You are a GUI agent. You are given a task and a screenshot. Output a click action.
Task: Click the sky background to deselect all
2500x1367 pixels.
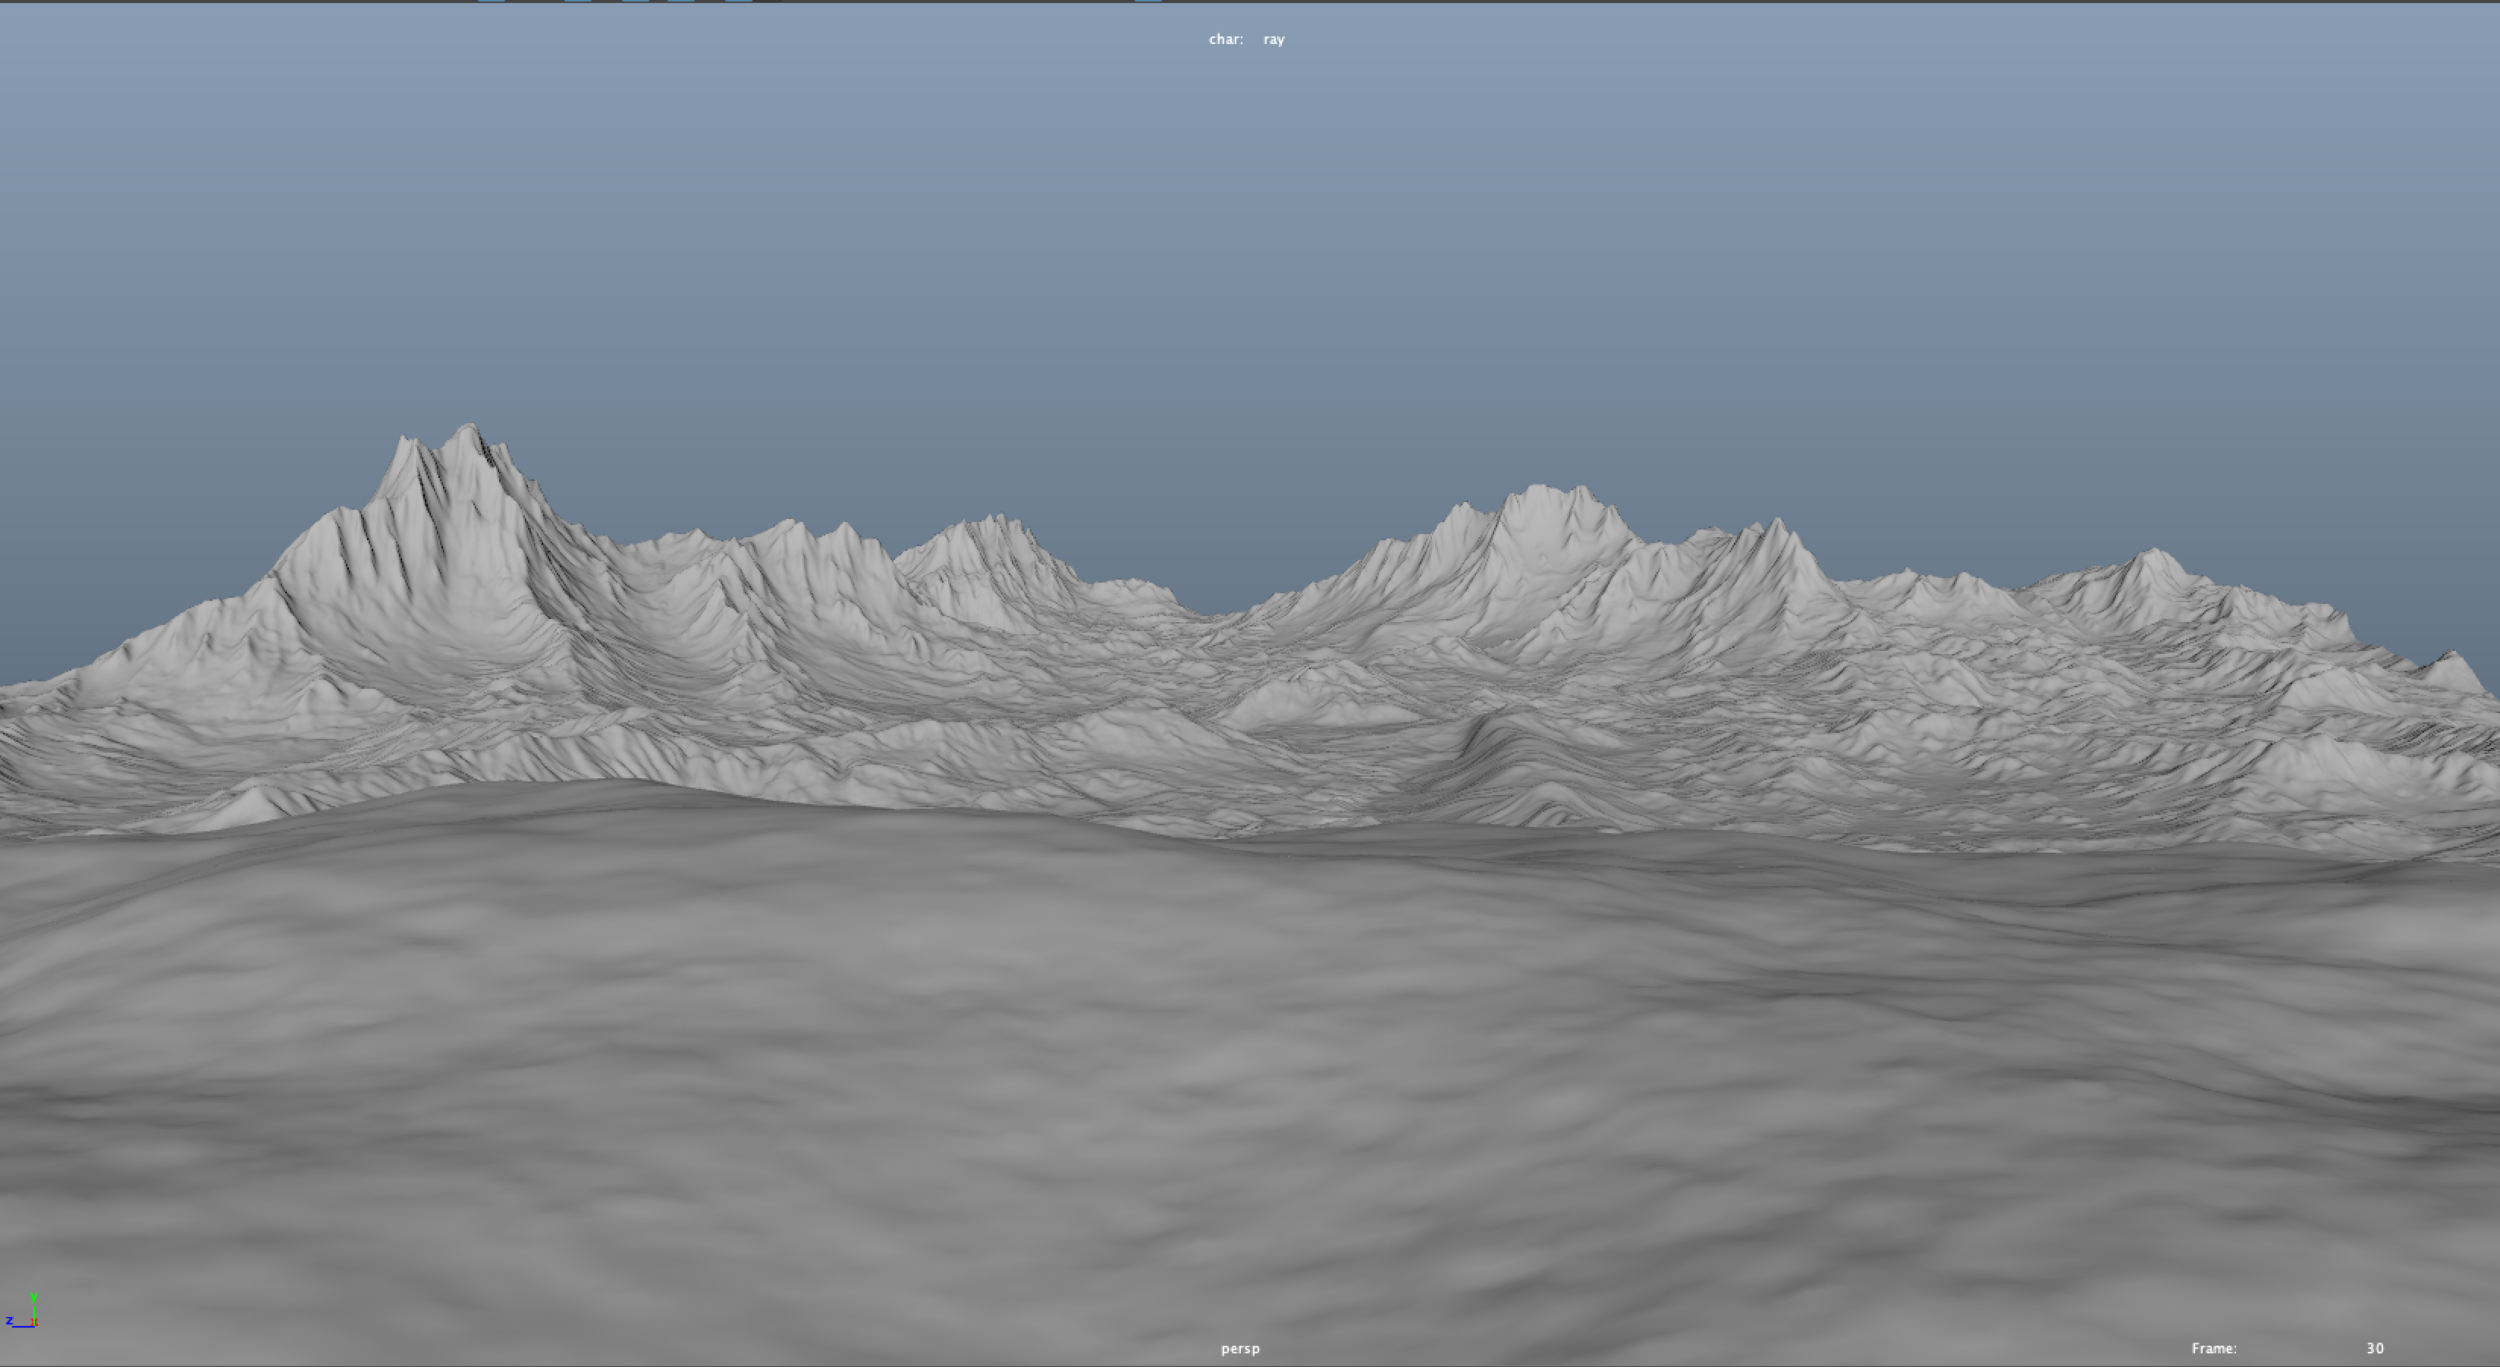pyautogui.click(x=1250, y=250)
